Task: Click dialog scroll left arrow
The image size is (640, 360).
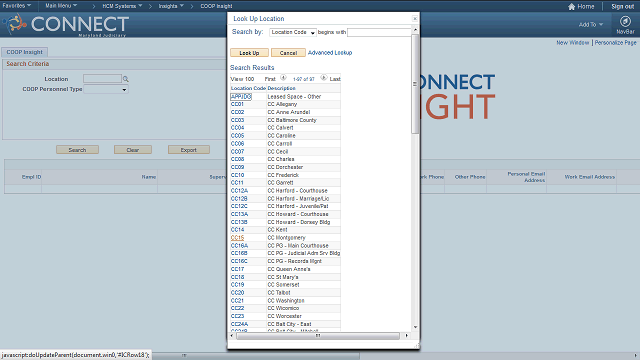Action: 232,336
